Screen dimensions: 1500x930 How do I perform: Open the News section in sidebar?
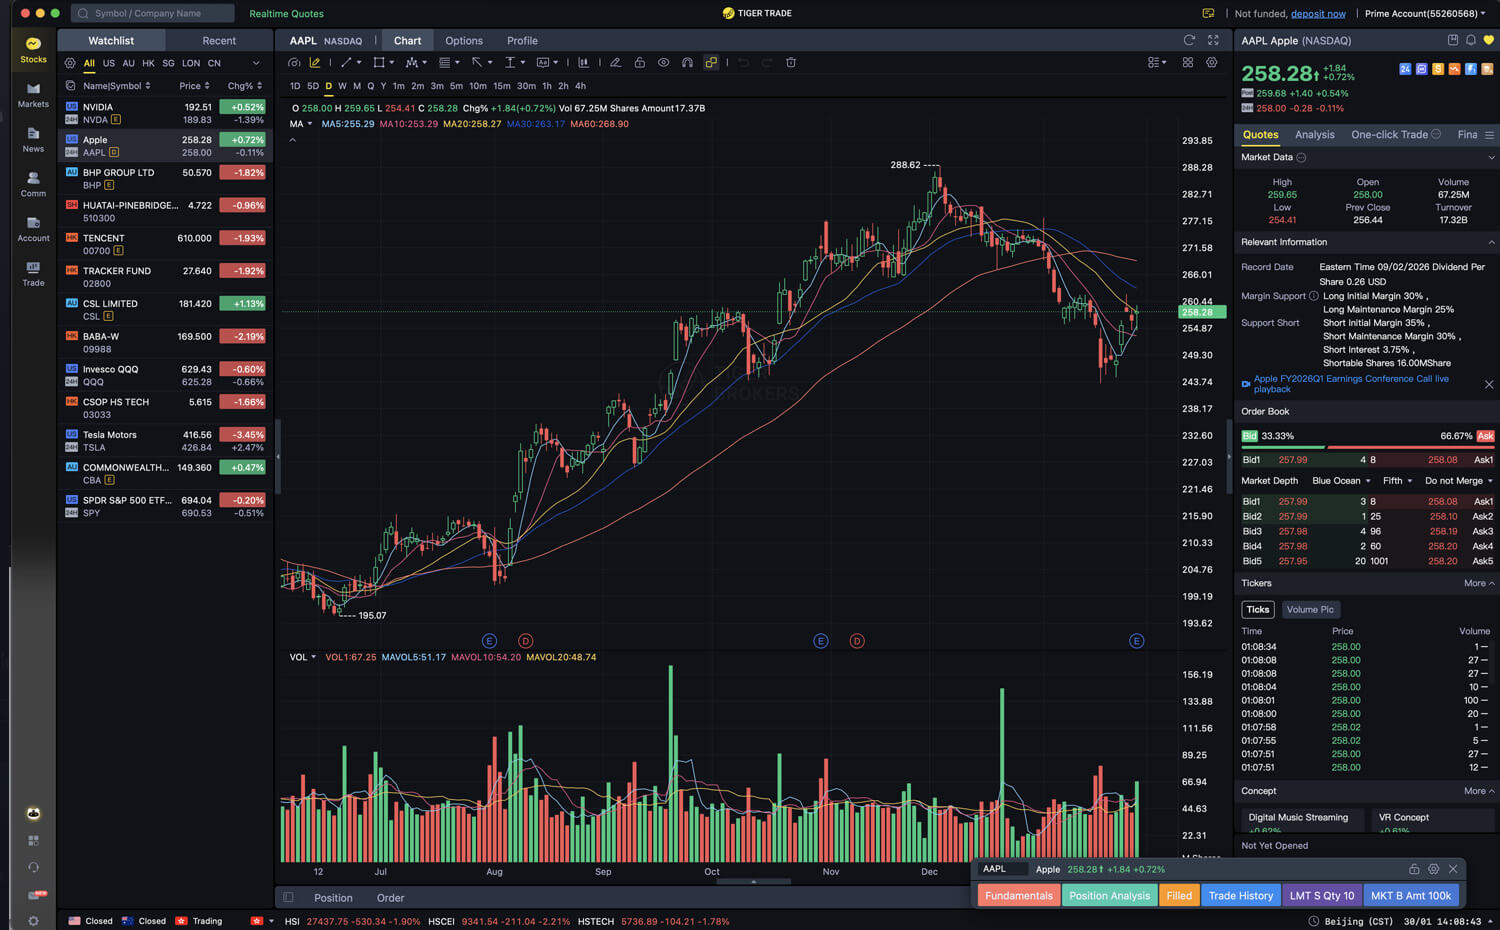33,139
